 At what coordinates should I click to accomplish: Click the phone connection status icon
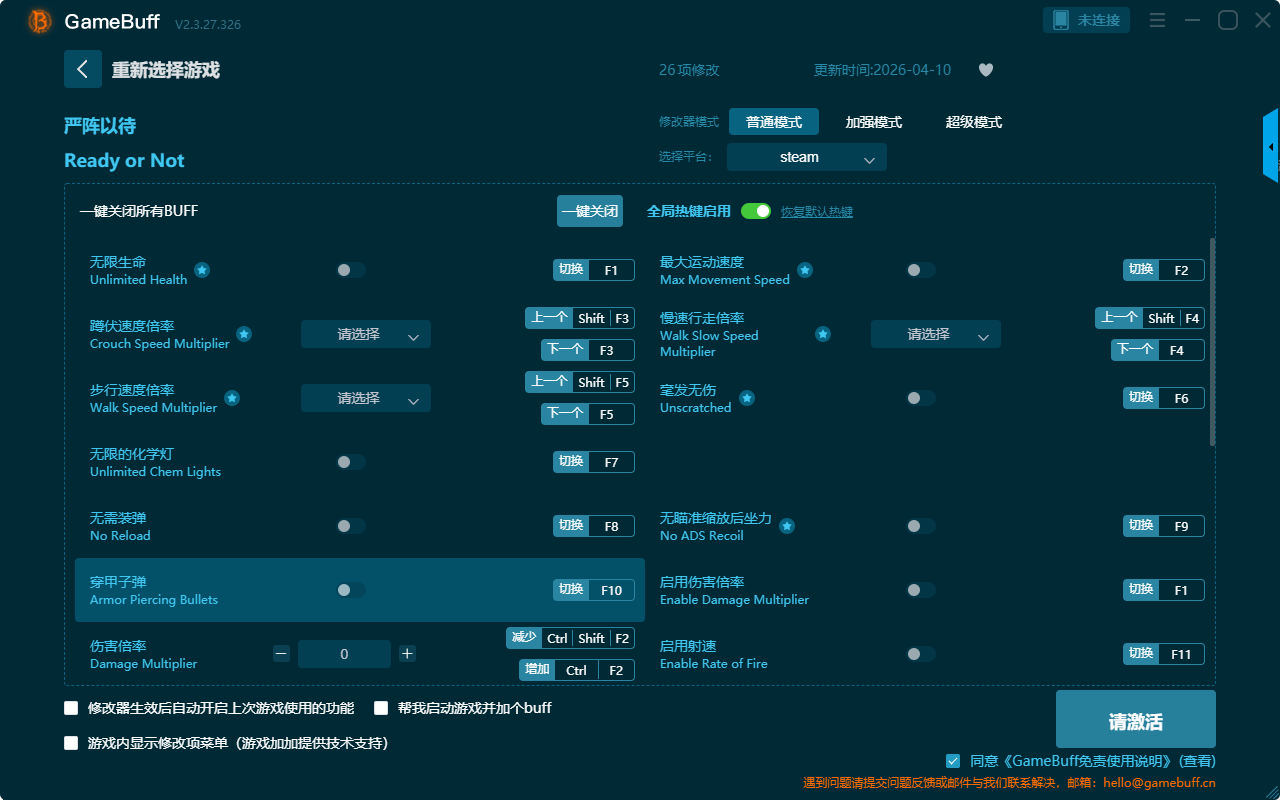tap(1061, 20)
